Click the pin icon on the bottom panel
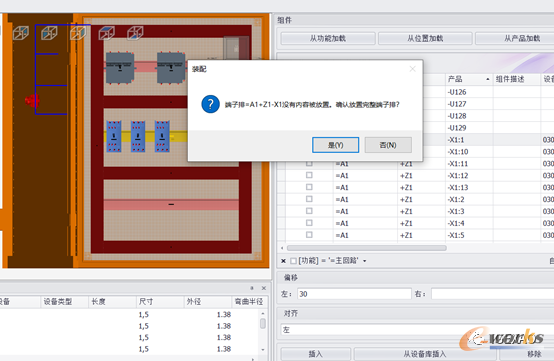The image size is (554, 361). coord(252,288)
